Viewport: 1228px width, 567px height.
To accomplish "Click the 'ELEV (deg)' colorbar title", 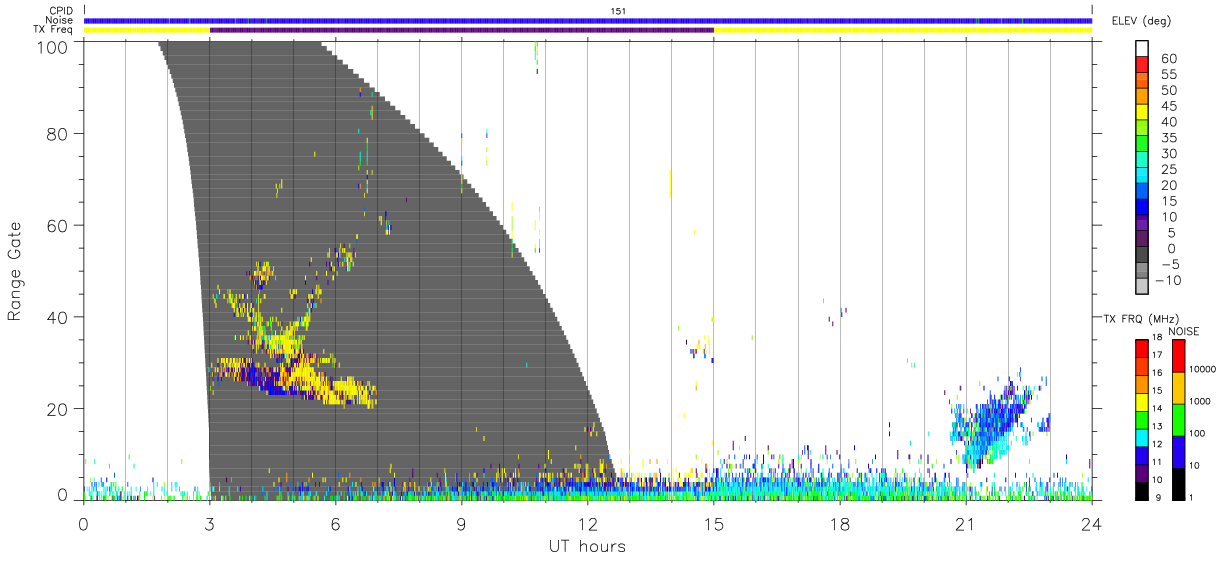I will (1141, 21).
